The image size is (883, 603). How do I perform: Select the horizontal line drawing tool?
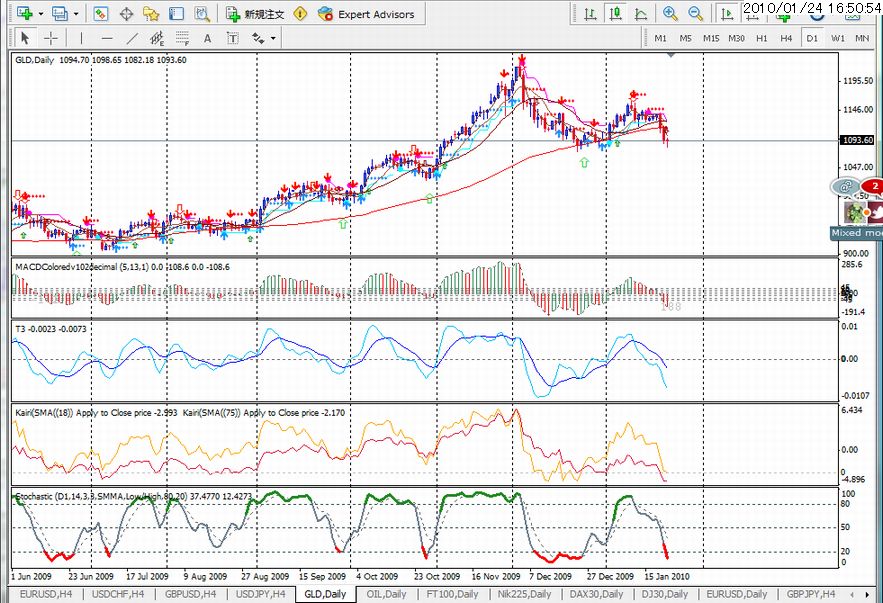tap(106, 38)
